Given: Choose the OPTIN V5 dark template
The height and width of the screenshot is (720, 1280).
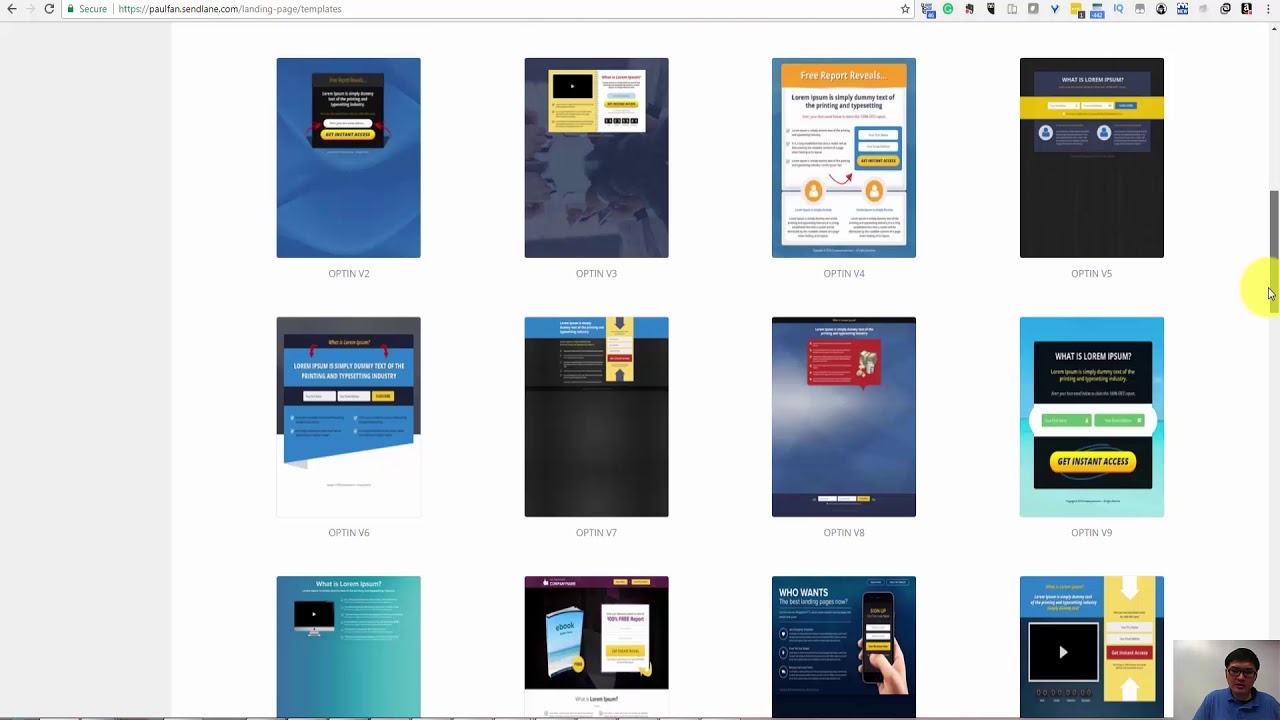Looking at the screenshot, I should [x=1091, y=158].
